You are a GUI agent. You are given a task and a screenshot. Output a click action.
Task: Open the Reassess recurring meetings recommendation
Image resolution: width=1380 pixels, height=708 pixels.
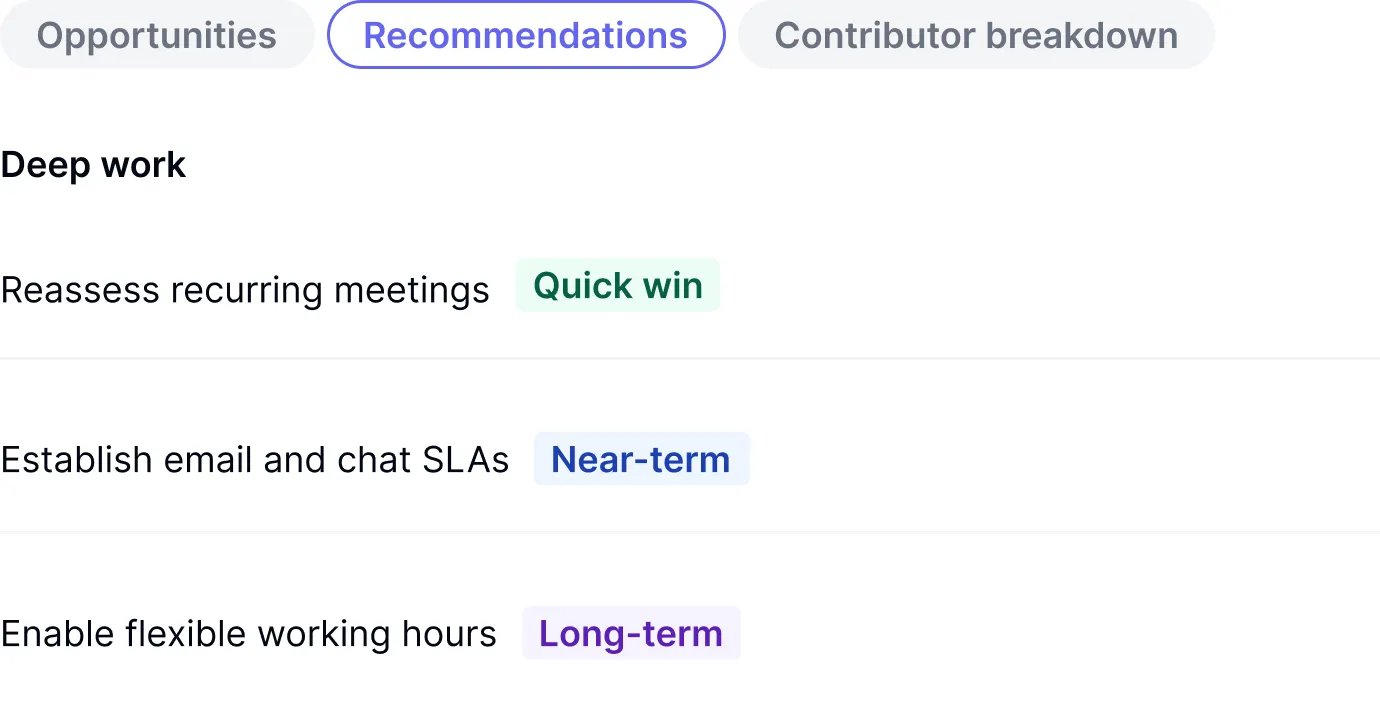(245, 290)
